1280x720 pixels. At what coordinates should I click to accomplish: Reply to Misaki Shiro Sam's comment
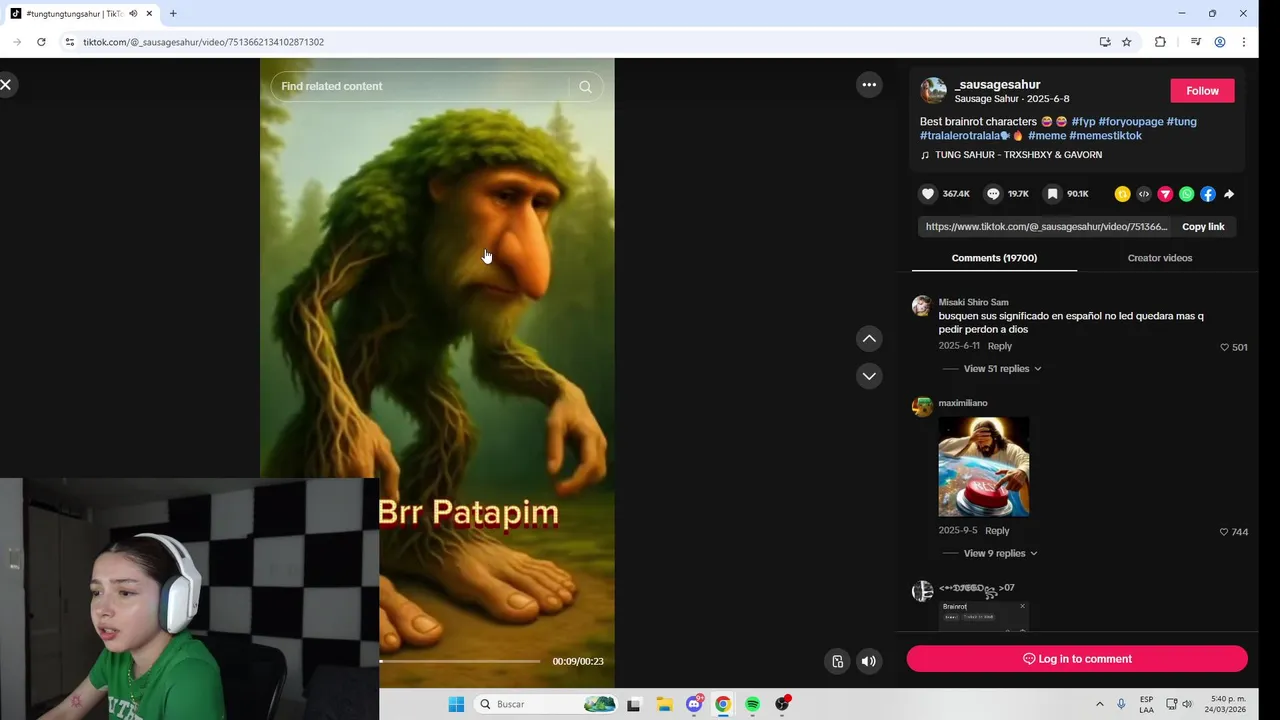point(1000,346)
